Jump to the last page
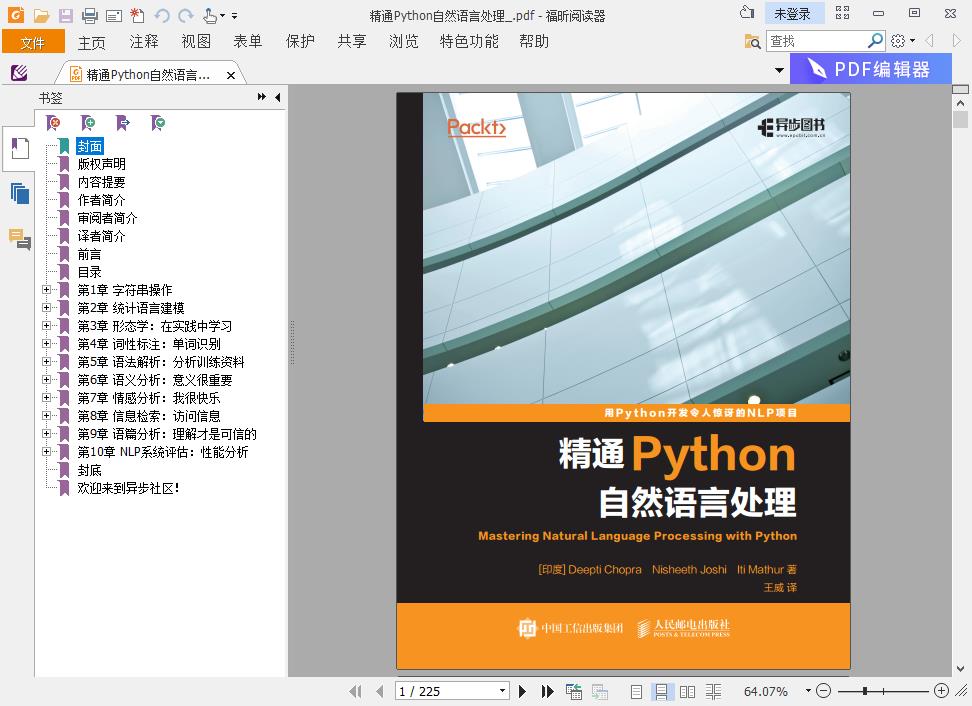 (547, 691)
